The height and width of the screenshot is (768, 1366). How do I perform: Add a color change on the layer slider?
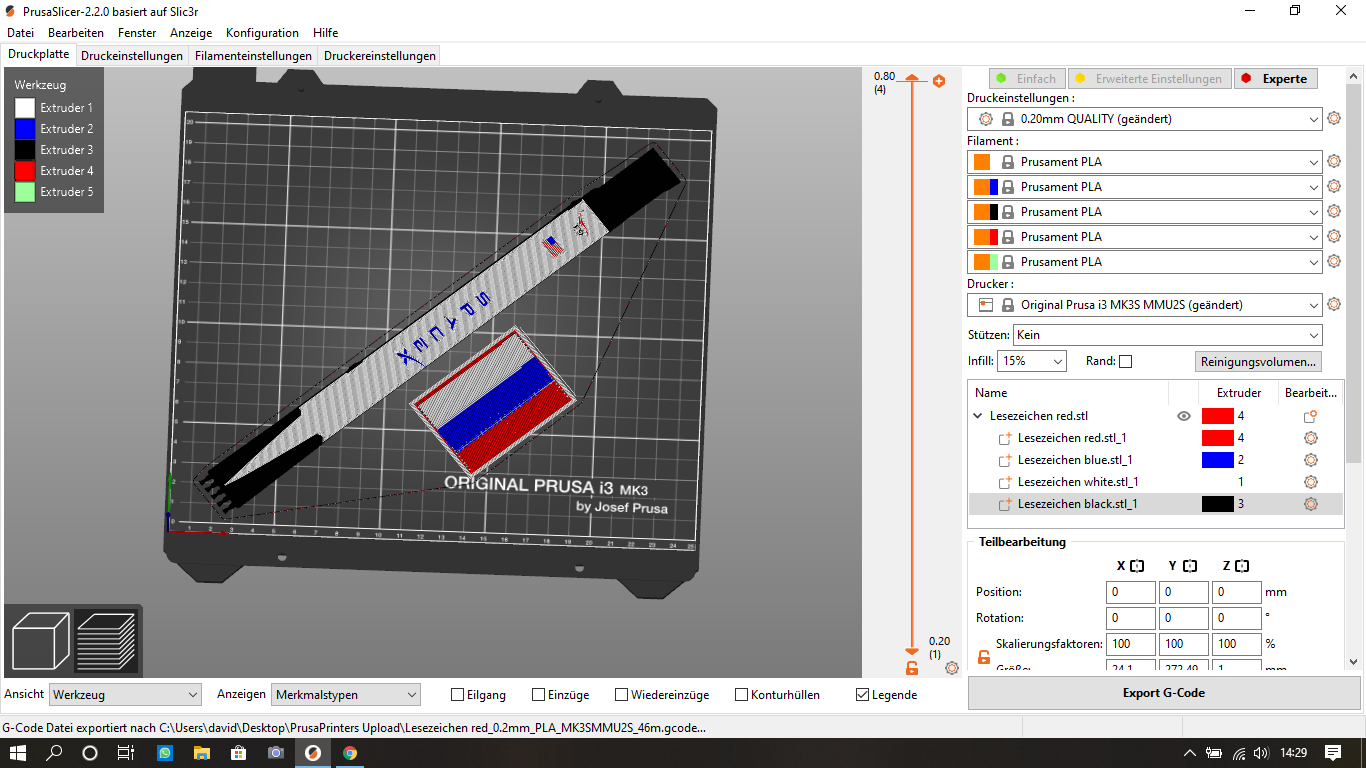click(939, 81)
